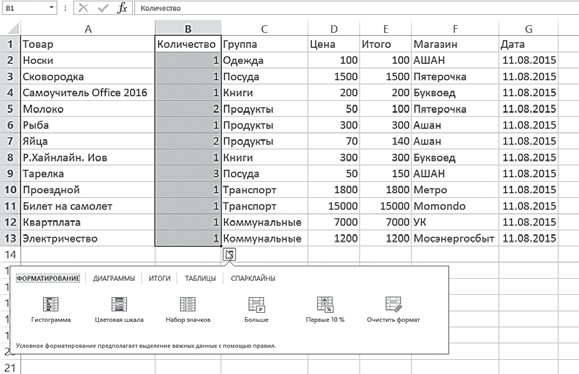
Task: Choose the Набор значков icon set
Action: pos(188,310)
